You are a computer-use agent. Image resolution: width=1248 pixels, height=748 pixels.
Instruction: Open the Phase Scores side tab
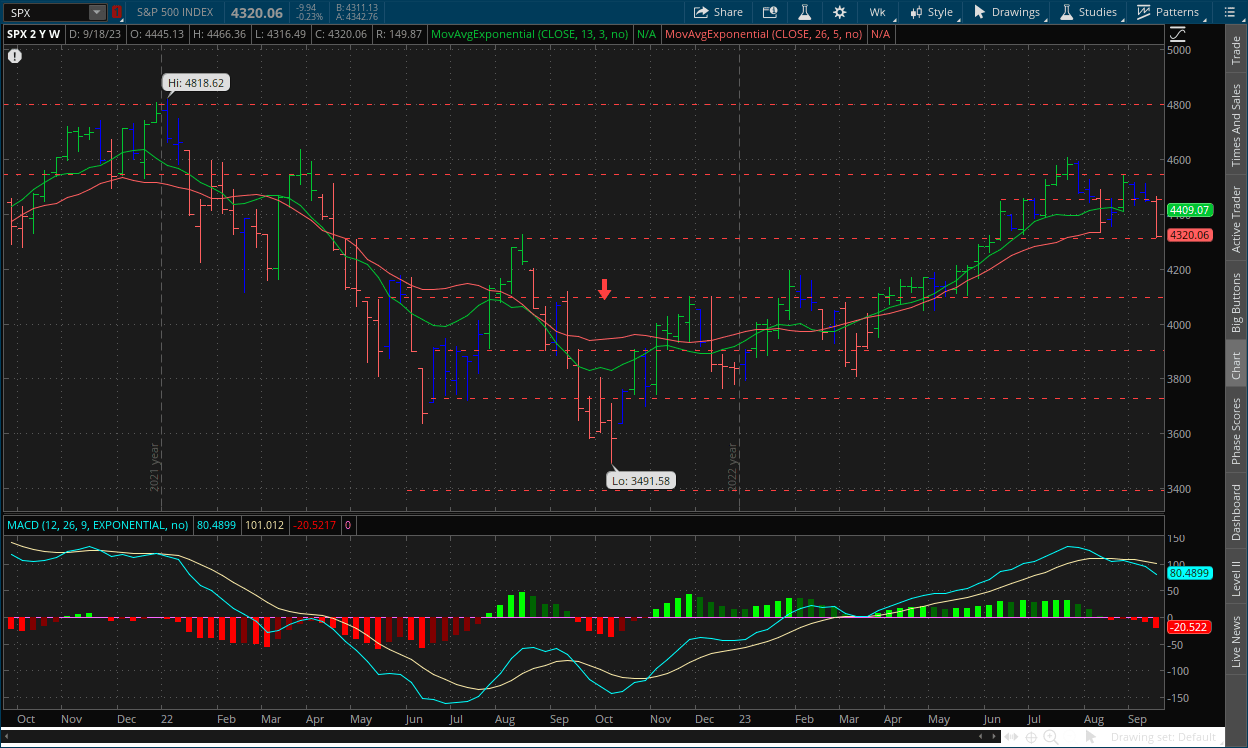1236,431
